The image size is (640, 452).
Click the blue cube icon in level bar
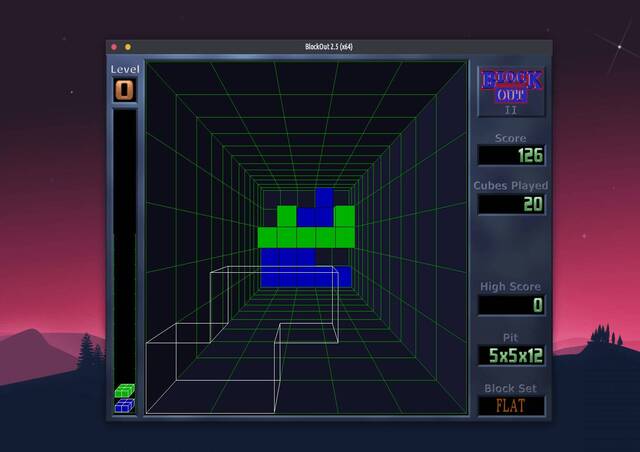(x=124, y=405)
